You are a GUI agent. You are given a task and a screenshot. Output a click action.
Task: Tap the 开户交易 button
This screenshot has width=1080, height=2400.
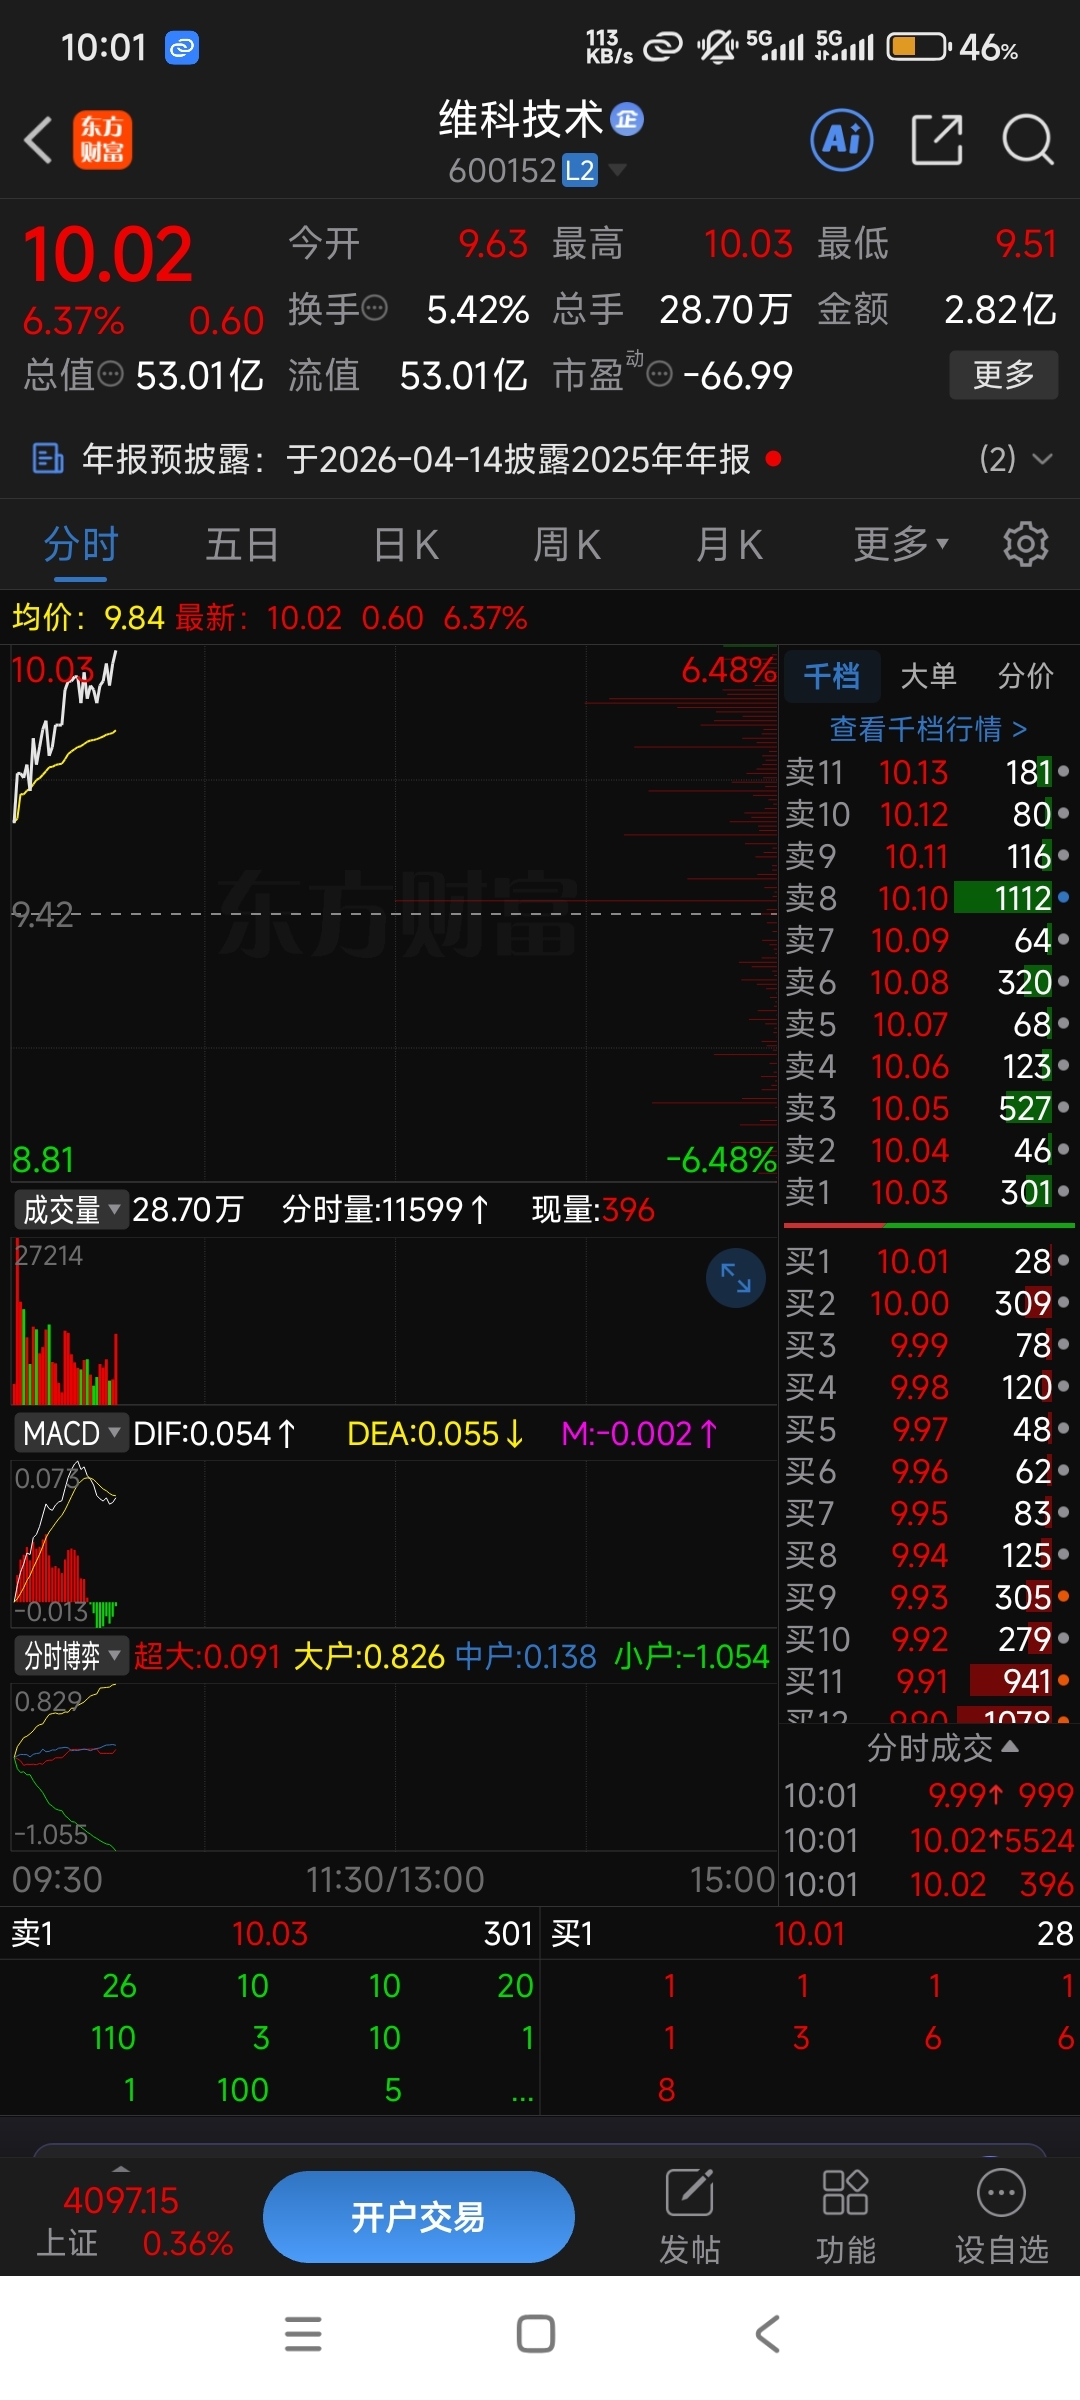419,2217
